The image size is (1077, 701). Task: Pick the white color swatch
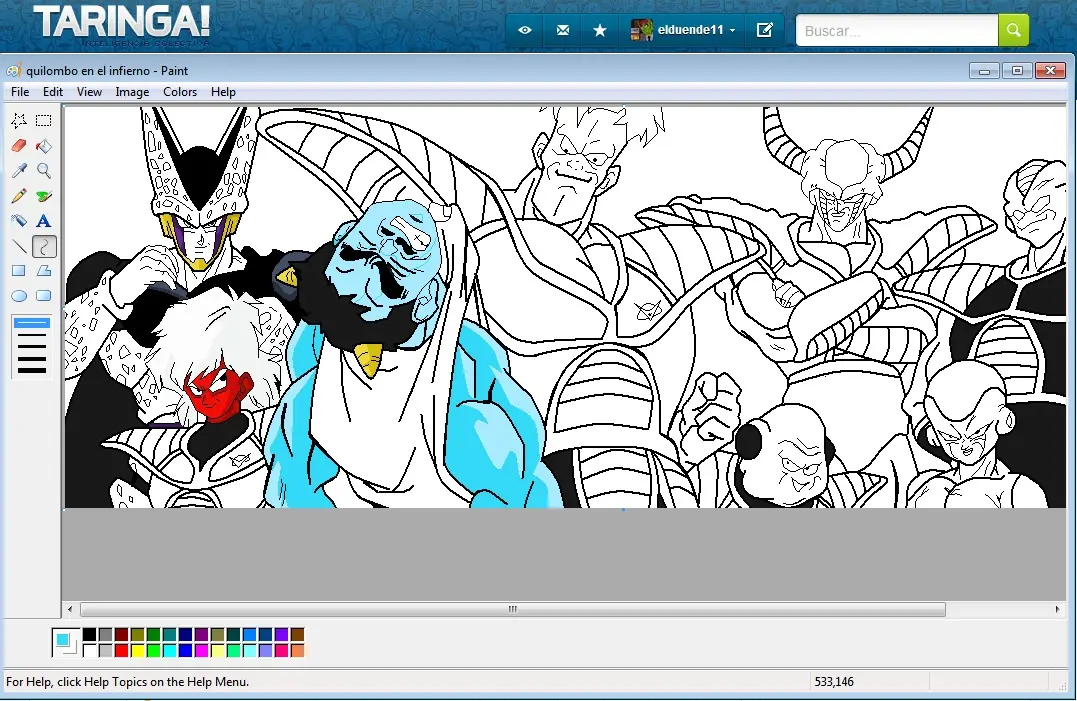click(x=89, y=650)
